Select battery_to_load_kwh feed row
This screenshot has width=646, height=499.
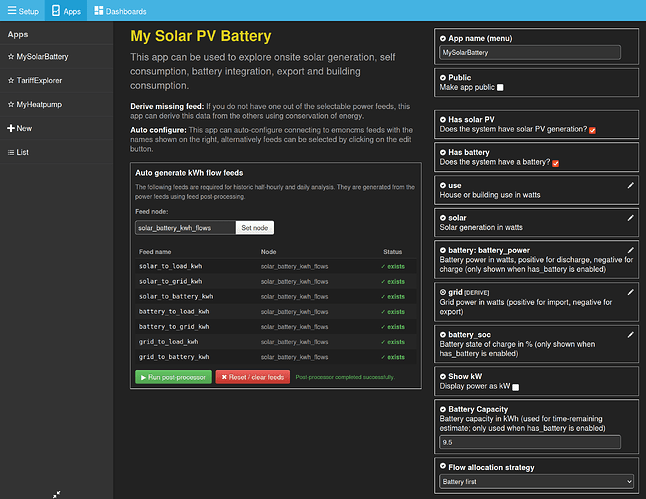(276, 312)
